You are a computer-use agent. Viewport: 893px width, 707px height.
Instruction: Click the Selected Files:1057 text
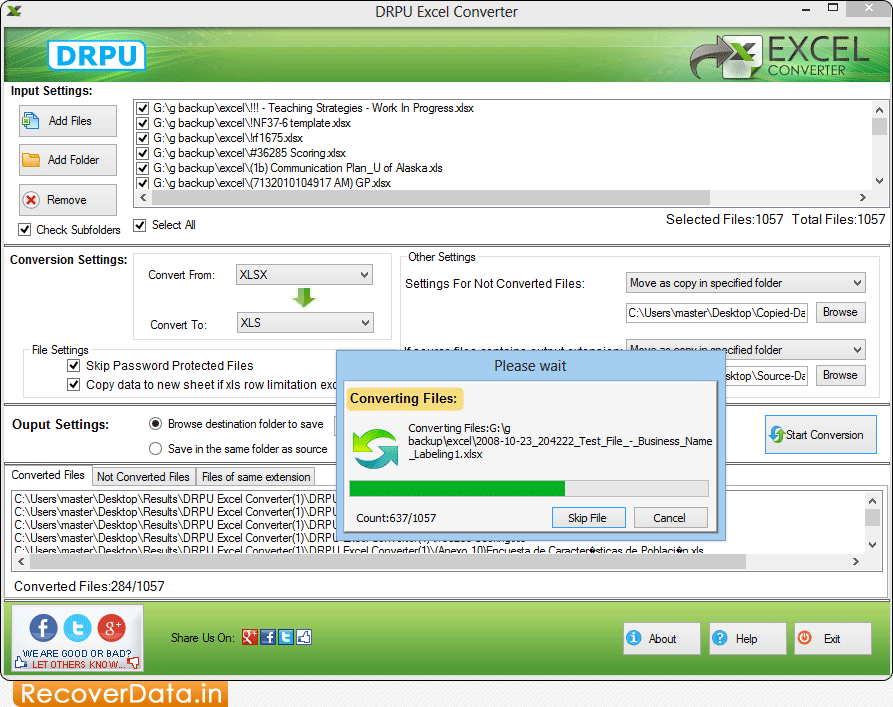tap(724, 219)
